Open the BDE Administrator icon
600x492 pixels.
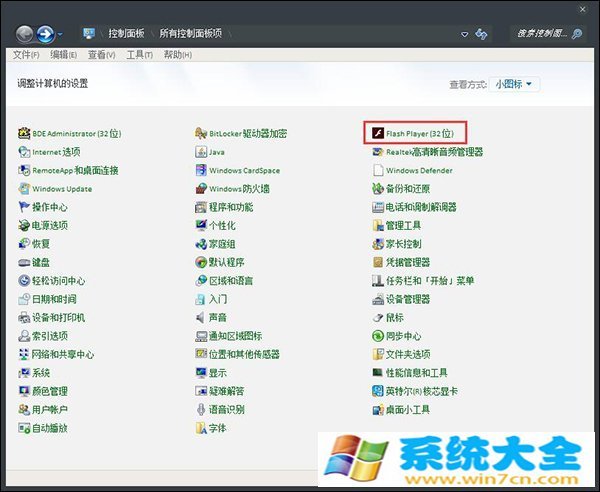tap(24, 133)
